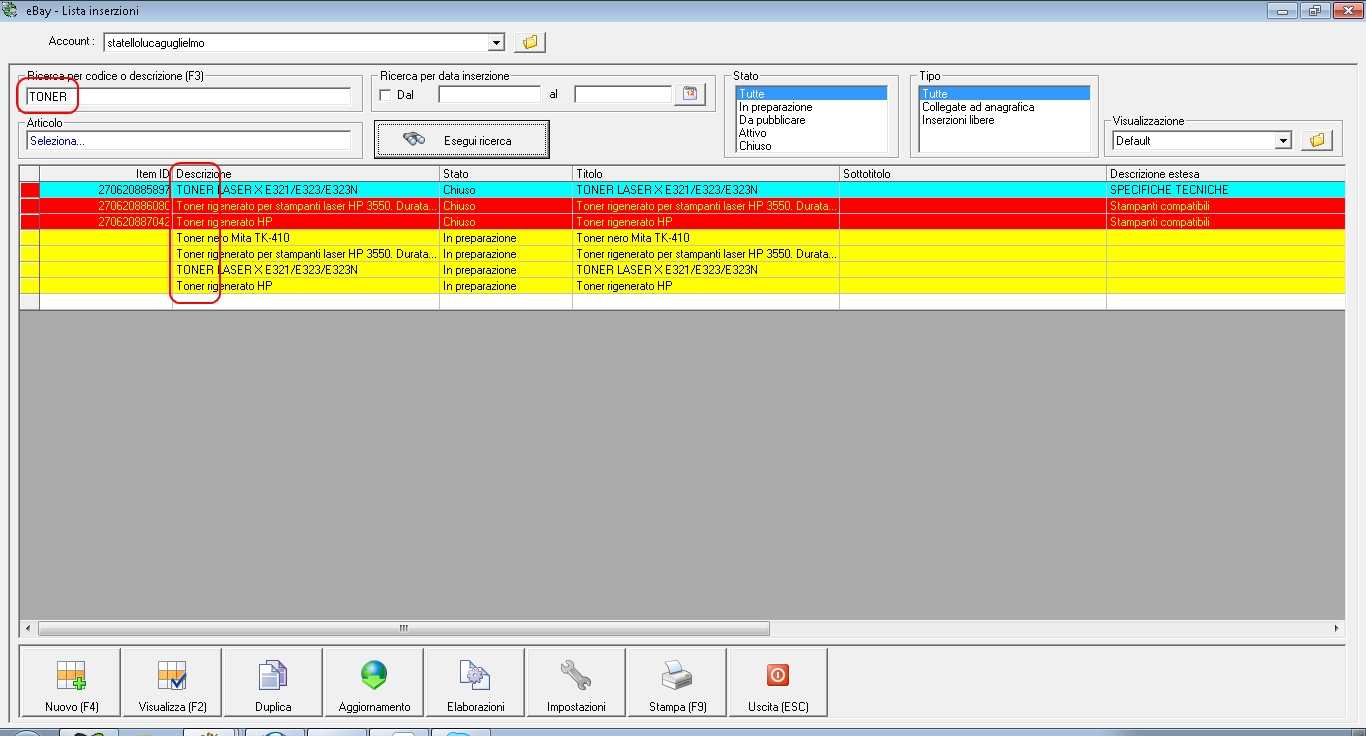Viewport: 1366px width, 736px height.
Task: Select Collegate ad anagrafica in the Tipo list
Action: [1005, 107]
